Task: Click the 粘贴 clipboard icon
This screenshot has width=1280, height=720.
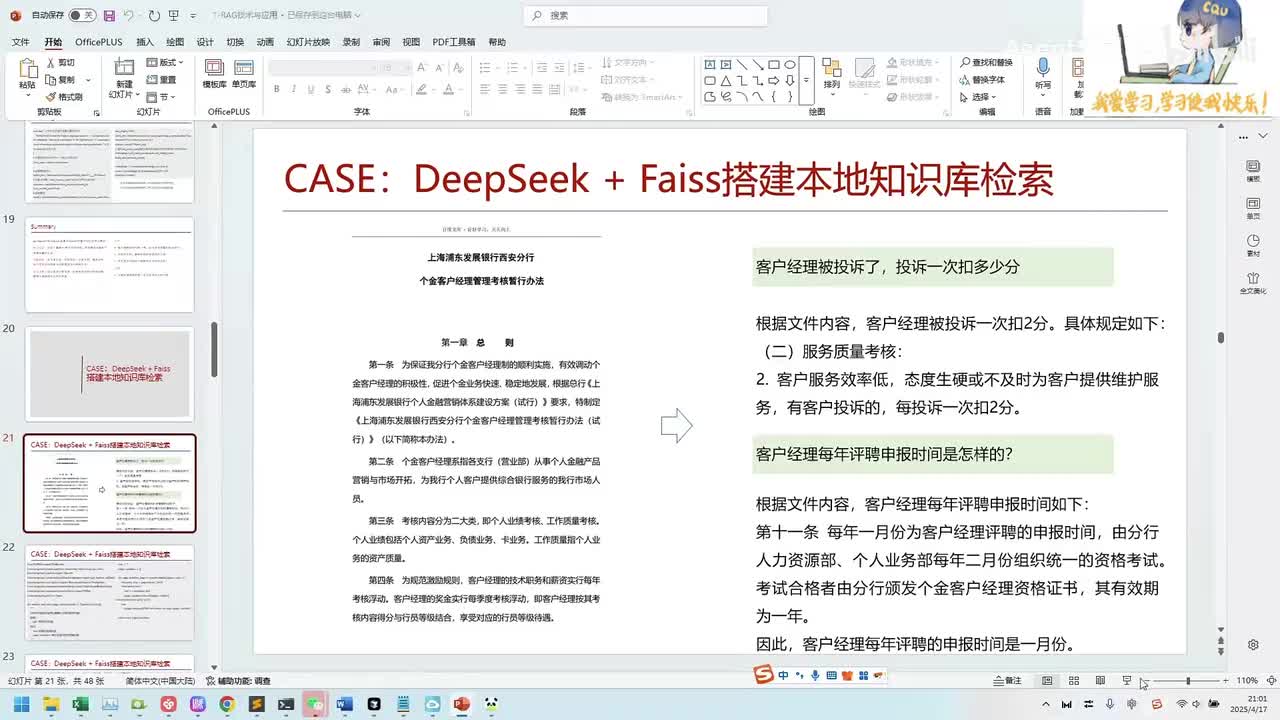Action: pyautogui.click(x=27, y=70)
